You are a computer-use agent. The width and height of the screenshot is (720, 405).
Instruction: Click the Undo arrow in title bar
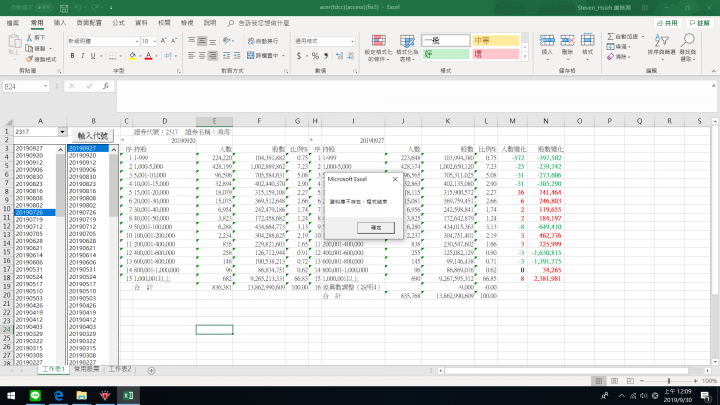[78, 8]
